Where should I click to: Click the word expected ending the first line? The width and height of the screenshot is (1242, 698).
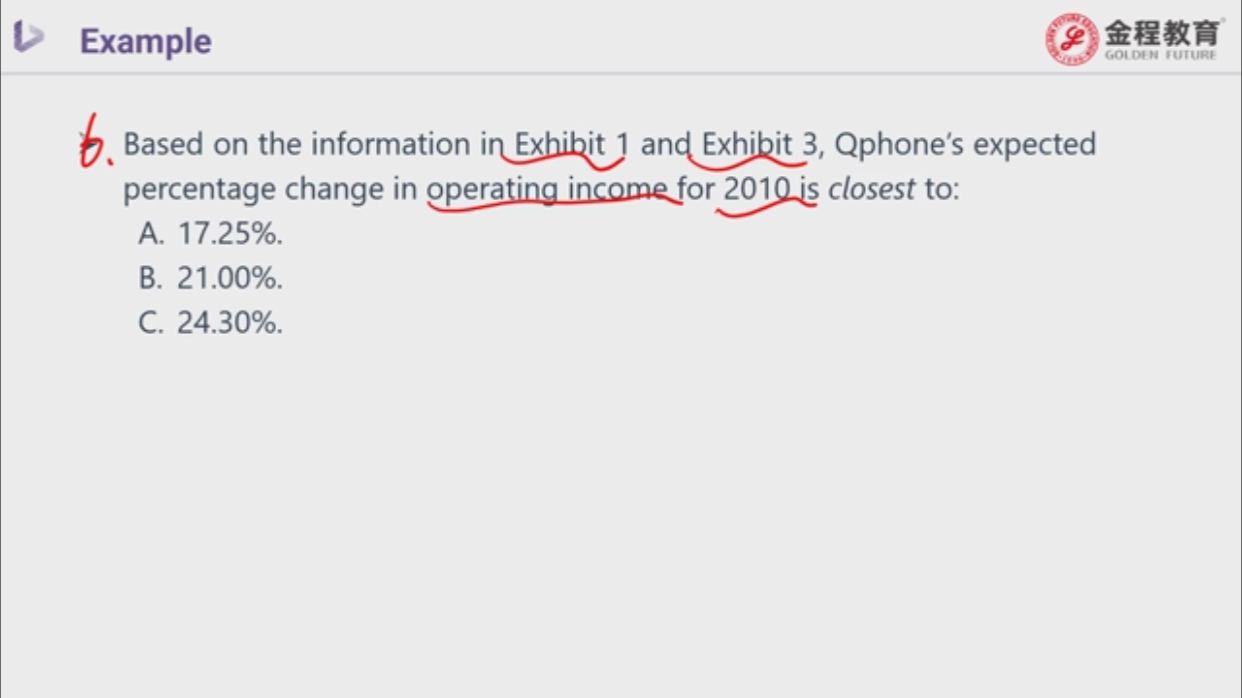1034,145
